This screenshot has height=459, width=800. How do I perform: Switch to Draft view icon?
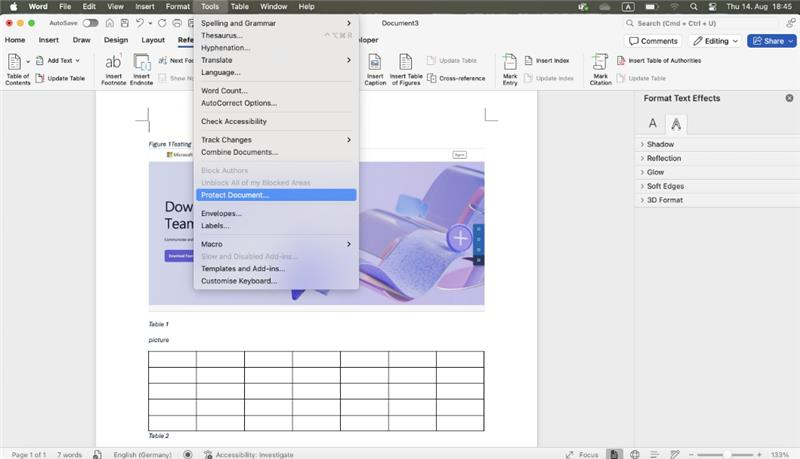[674, 454]
